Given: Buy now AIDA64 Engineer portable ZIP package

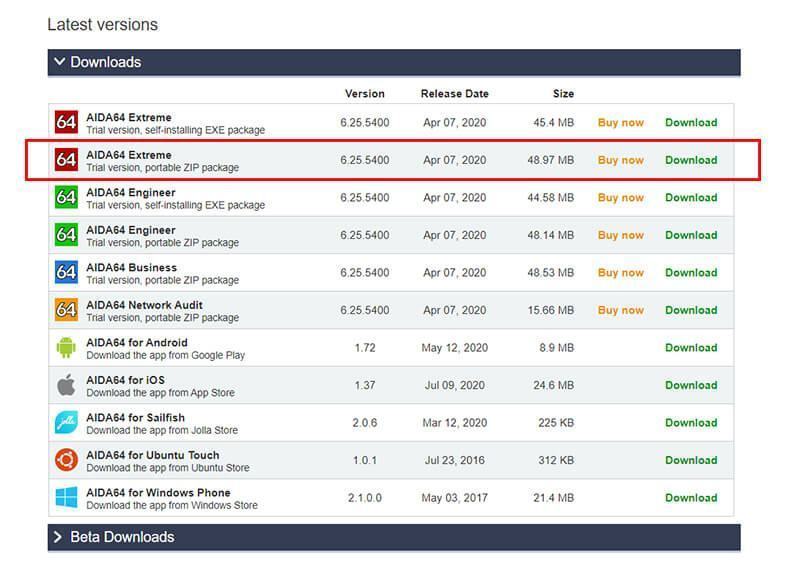Looking at the screenshot, I should 620,235.
